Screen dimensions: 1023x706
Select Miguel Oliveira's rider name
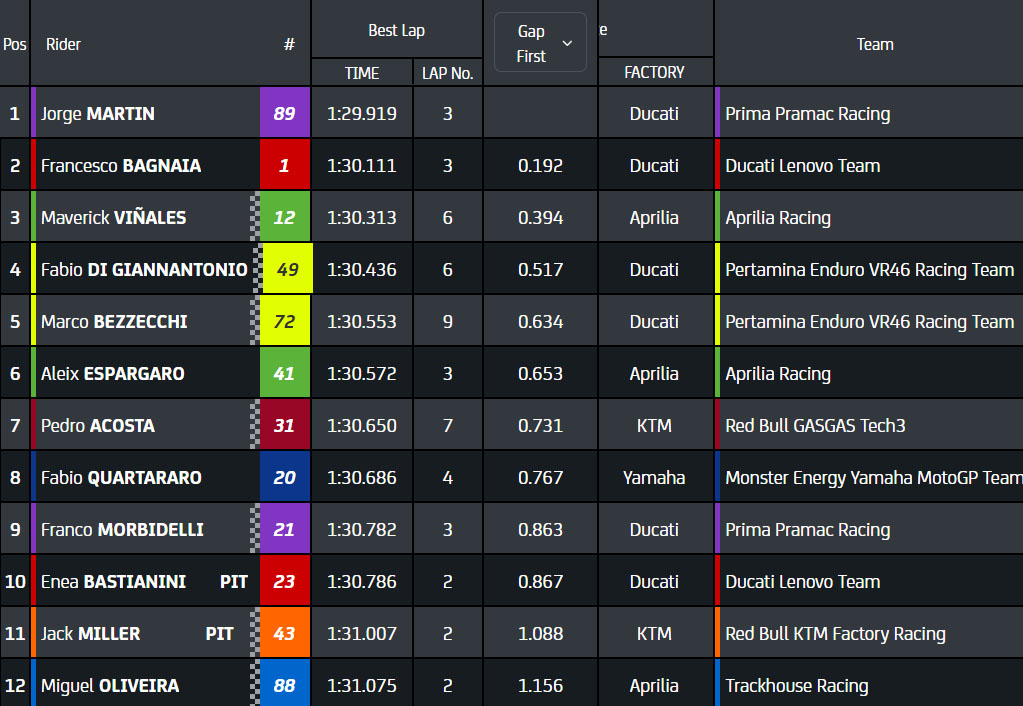click(110, 686)
